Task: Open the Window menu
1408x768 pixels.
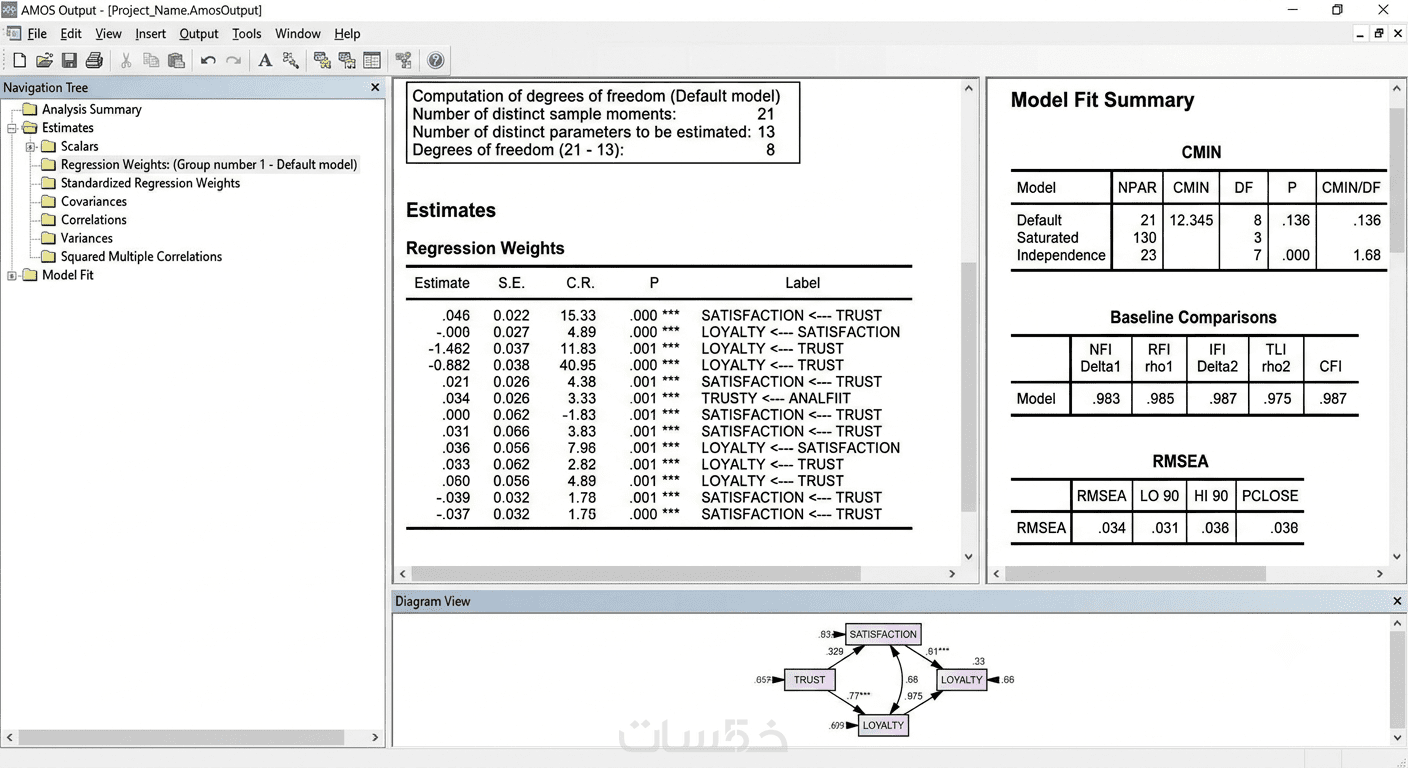Action: pos(298,34)
